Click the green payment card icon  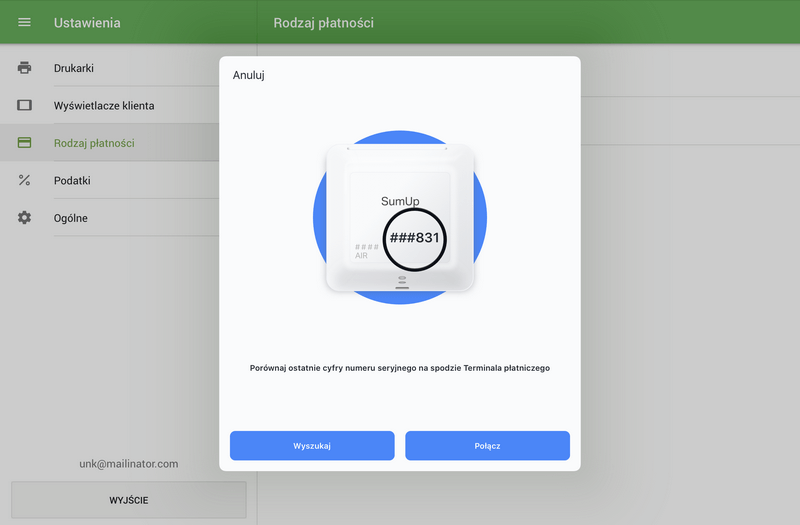(25, 143)
